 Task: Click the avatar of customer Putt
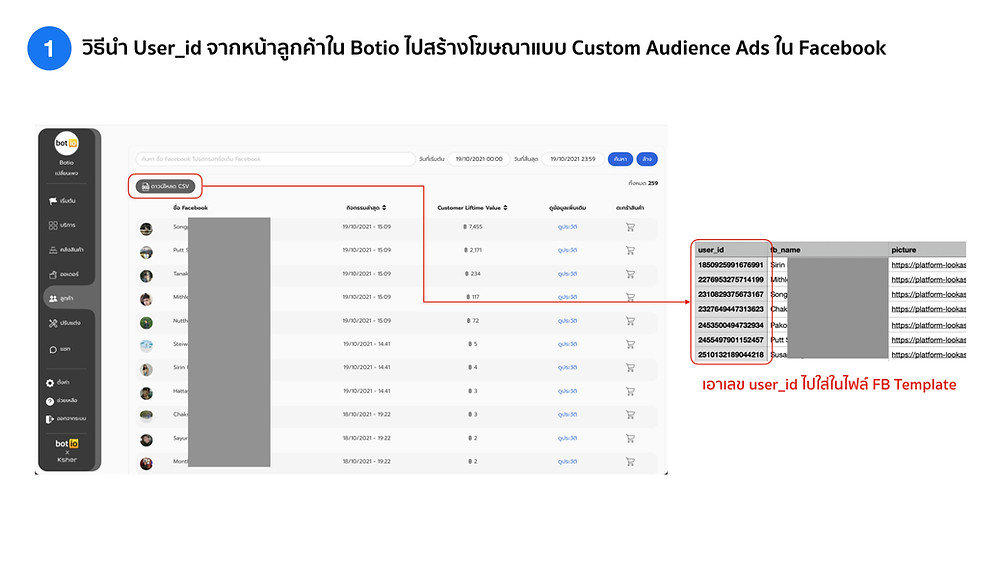point(146,252)
